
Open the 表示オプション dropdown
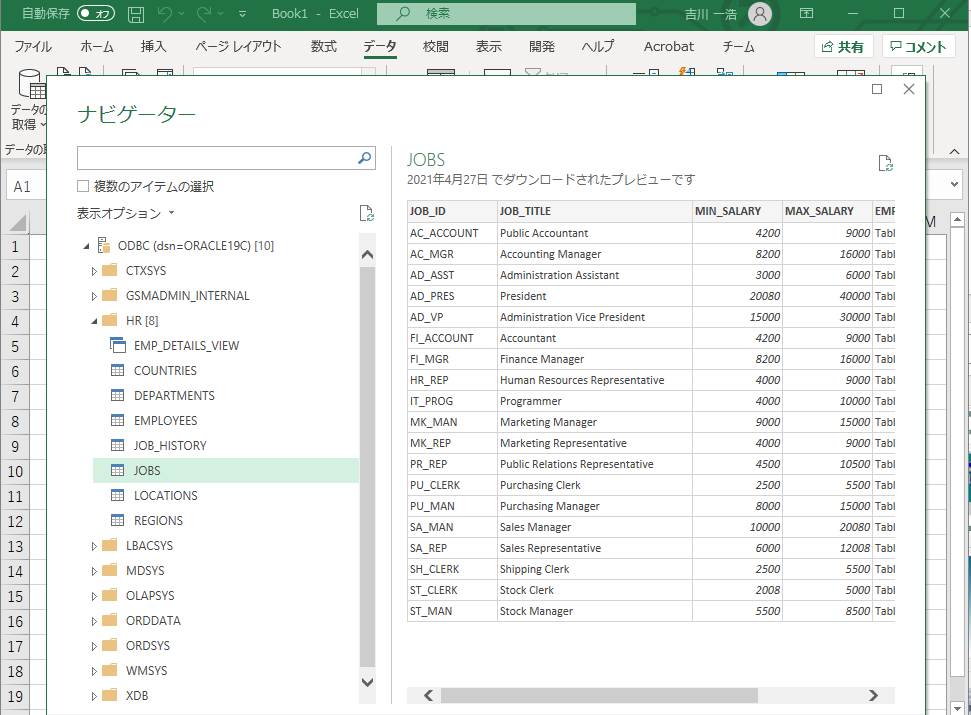pyautogui.click(x=125, y=213)
